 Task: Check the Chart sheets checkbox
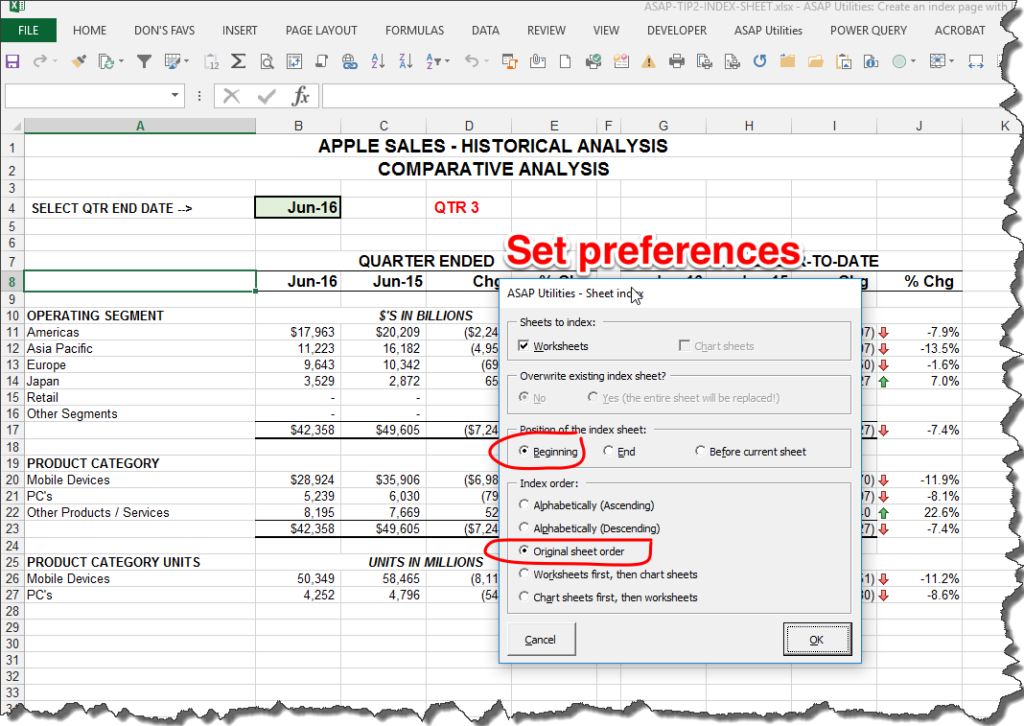(x=684, y=345)
